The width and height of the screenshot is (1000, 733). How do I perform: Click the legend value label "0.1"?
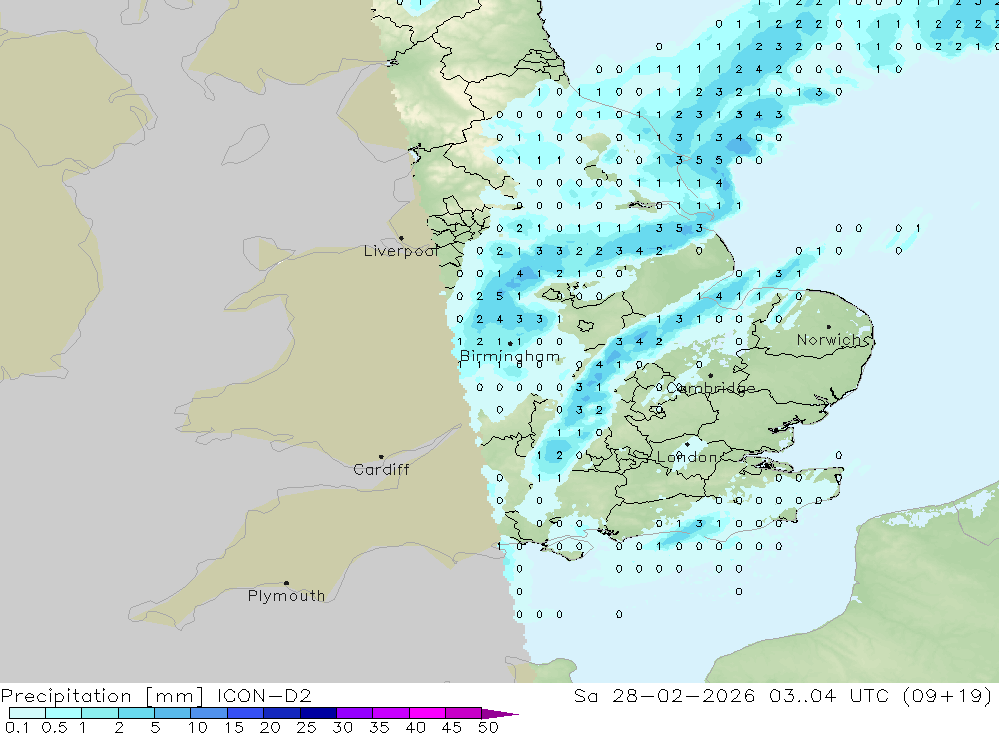tap(17, 727)
